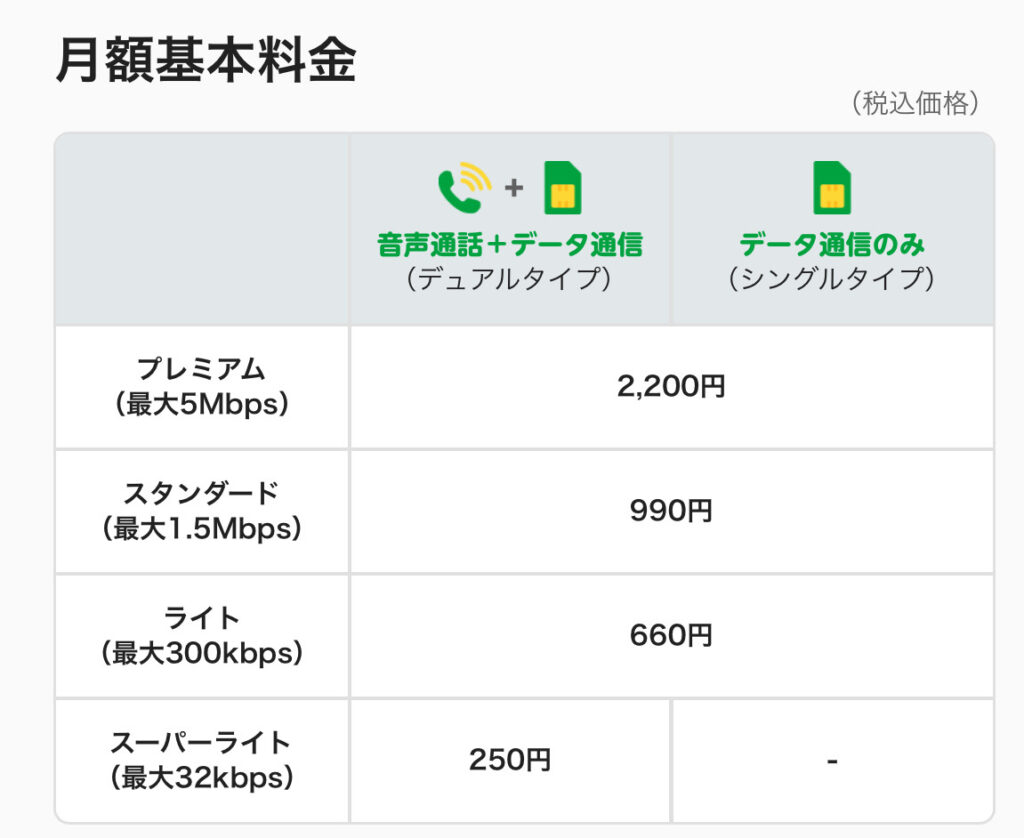Click the 250円 price cell
The height and width of the screenshot is (838, 1024).
(x=510, y=760)
